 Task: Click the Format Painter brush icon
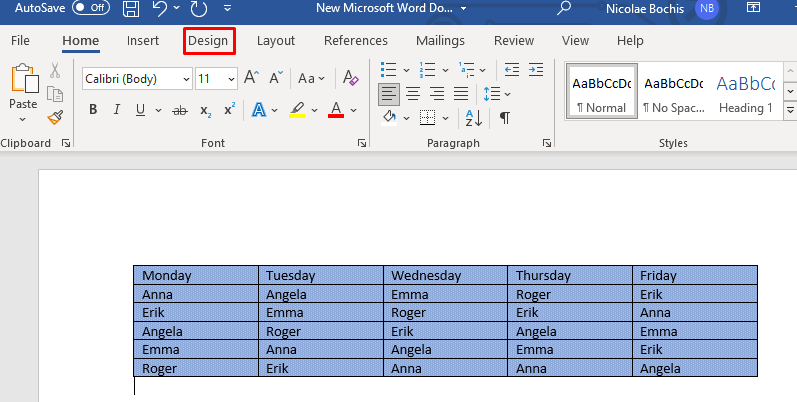pos(54,118)
